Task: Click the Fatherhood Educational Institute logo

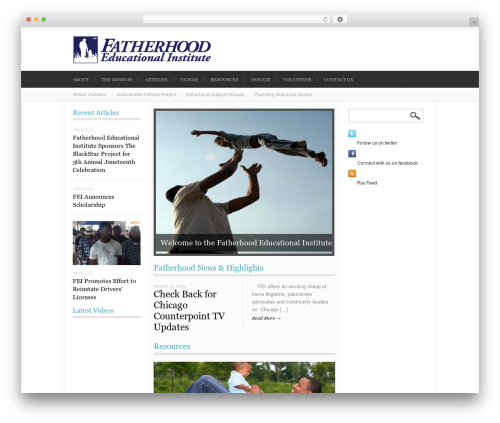Action: point(142,50)
